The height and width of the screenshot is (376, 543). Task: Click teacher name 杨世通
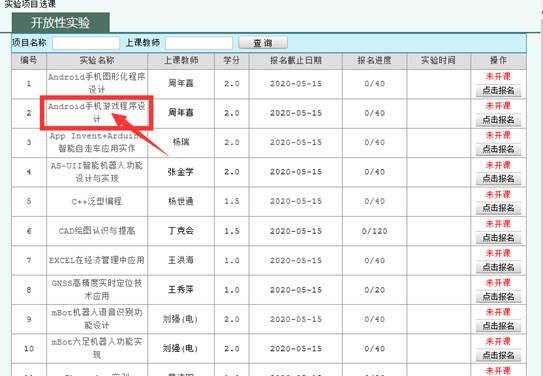coord(181,201)
